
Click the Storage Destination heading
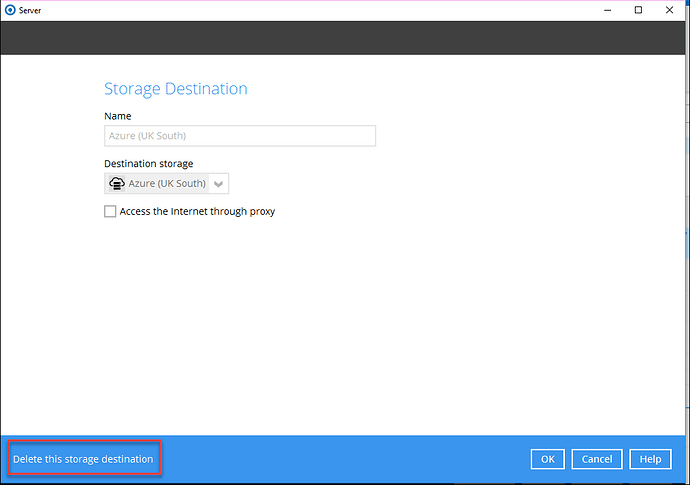click(175, 89)
